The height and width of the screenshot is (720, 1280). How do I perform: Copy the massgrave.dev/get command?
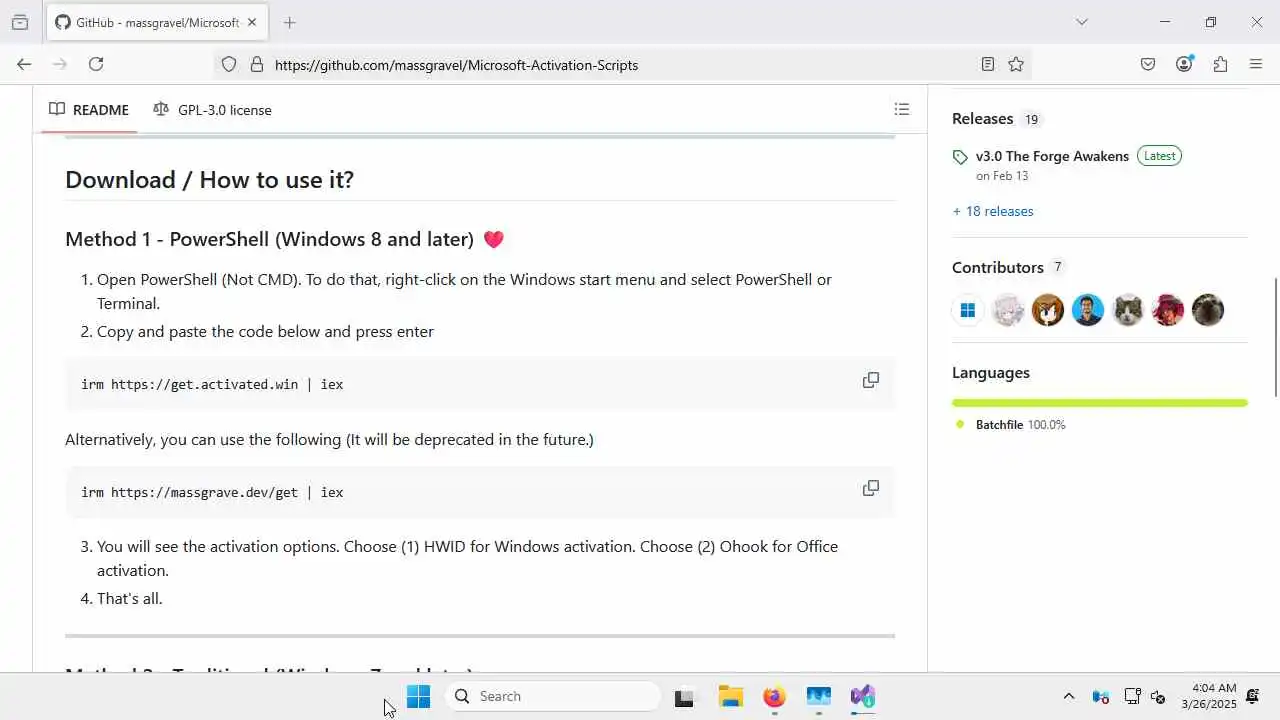point(871,488)
